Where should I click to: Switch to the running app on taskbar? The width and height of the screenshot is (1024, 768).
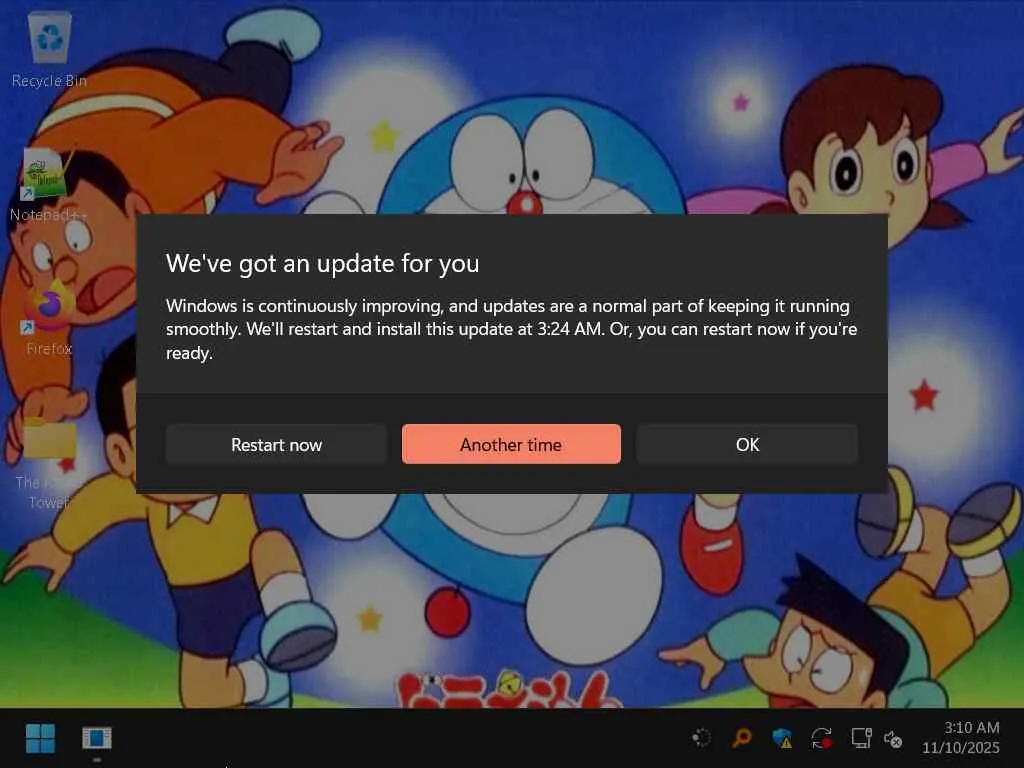[x=97, y=739]
